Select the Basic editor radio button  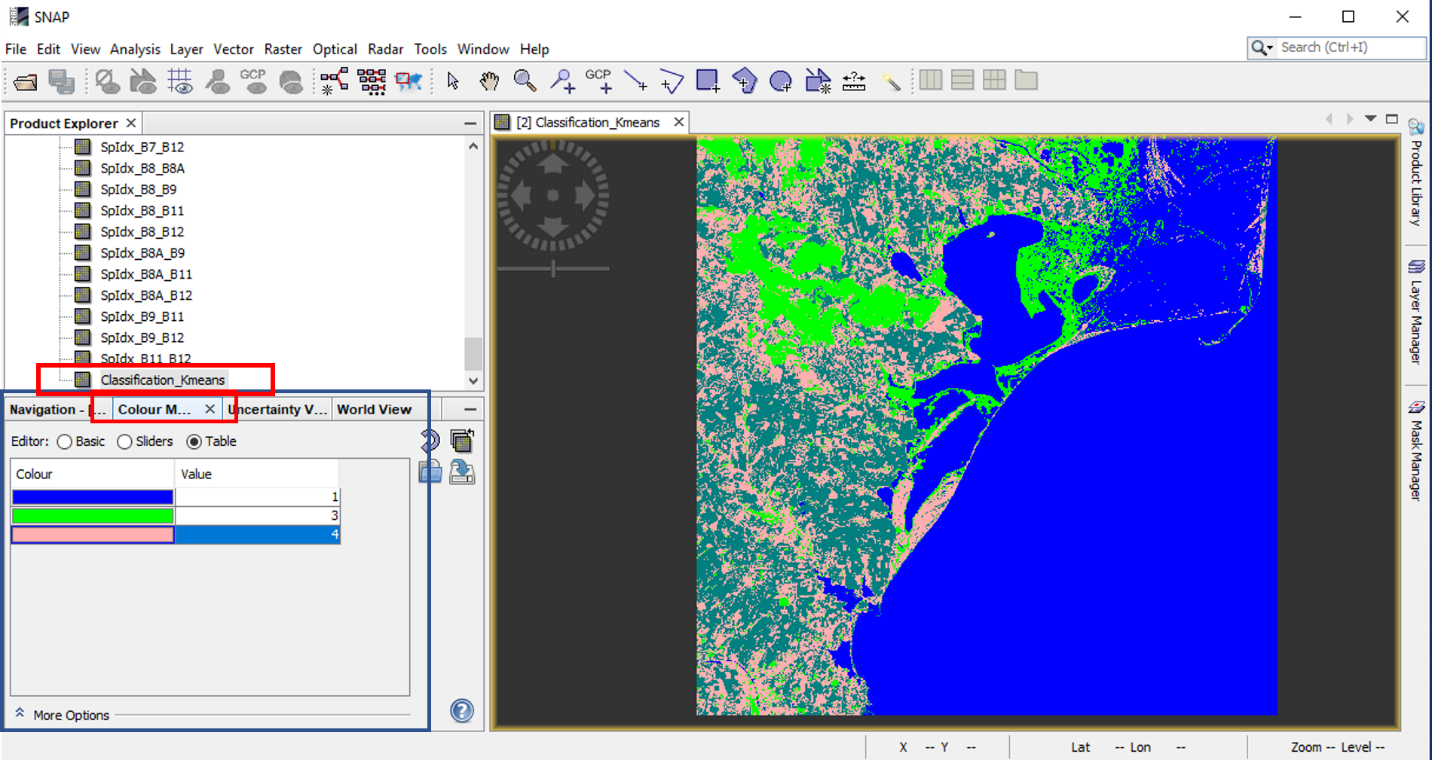click(65, 441)
